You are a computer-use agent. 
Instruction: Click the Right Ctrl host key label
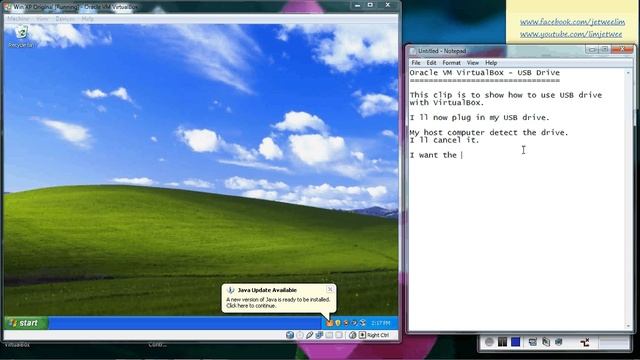point(378,335)
